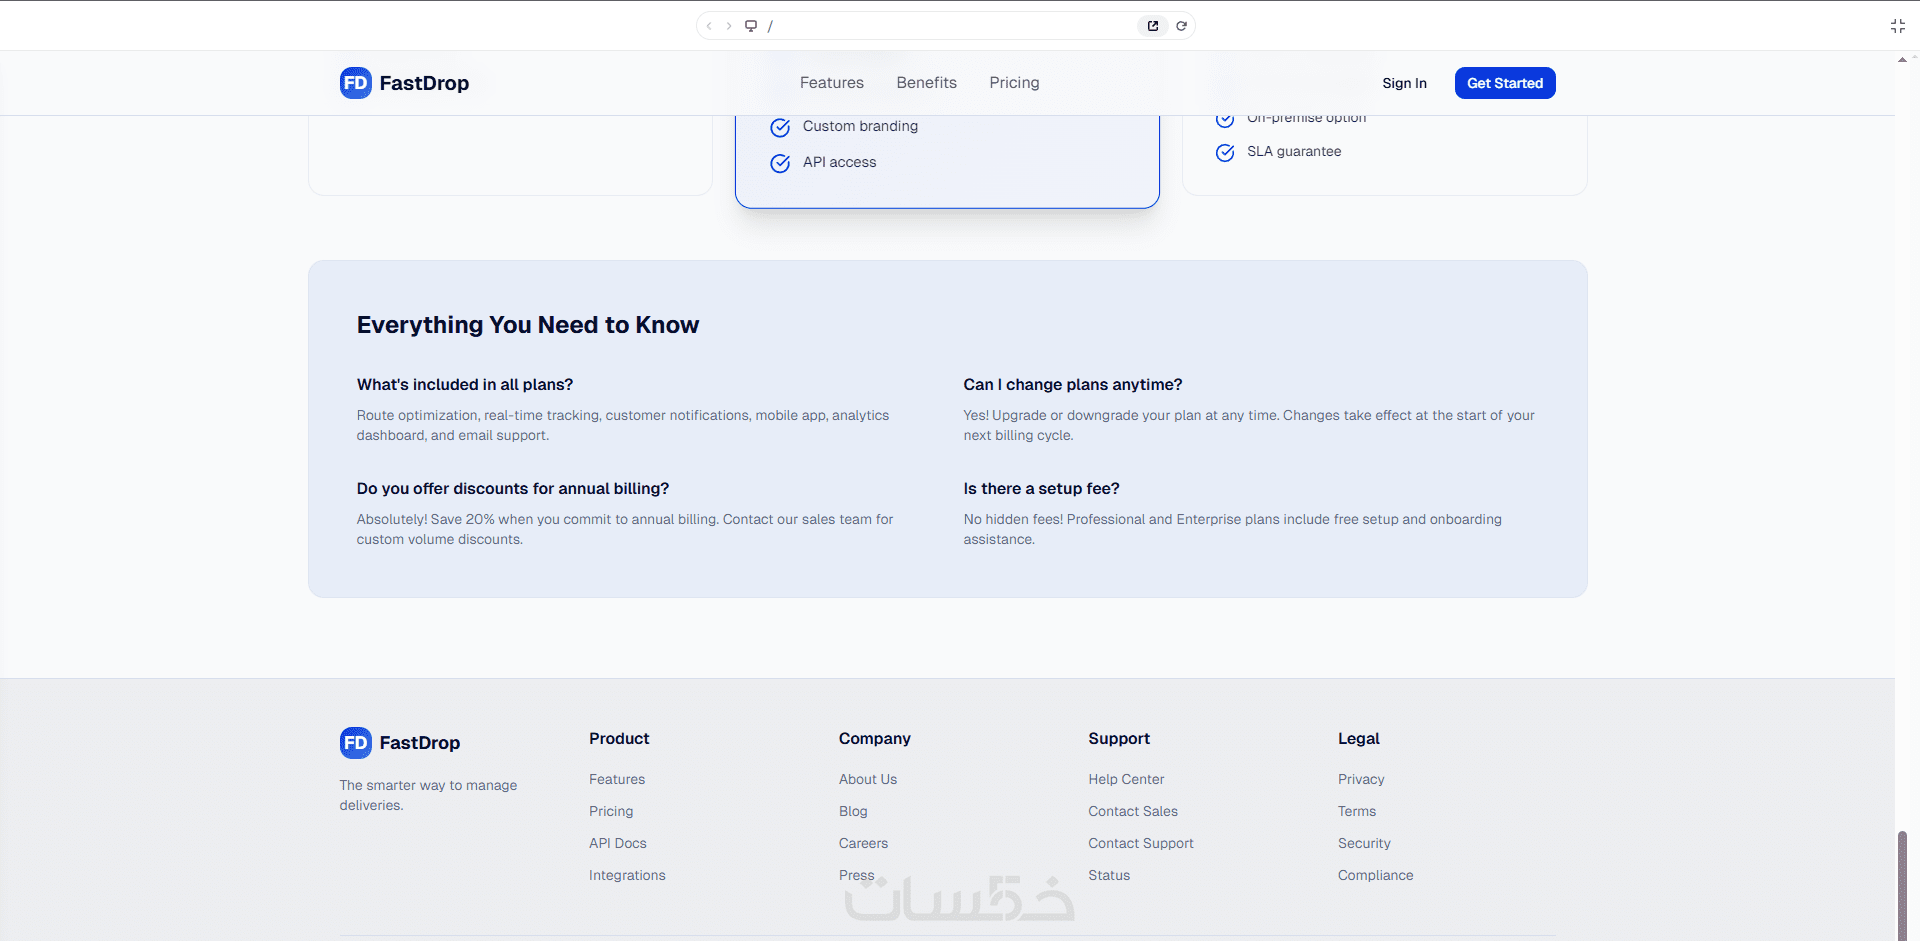Click the Custom branding checkmark icon
The height and width of the screenshot is (941, 1920).
coord(780,127)
